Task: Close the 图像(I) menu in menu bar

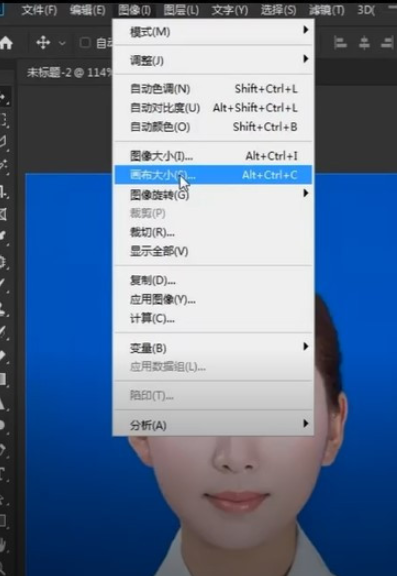Action: (x=134, y=10)
